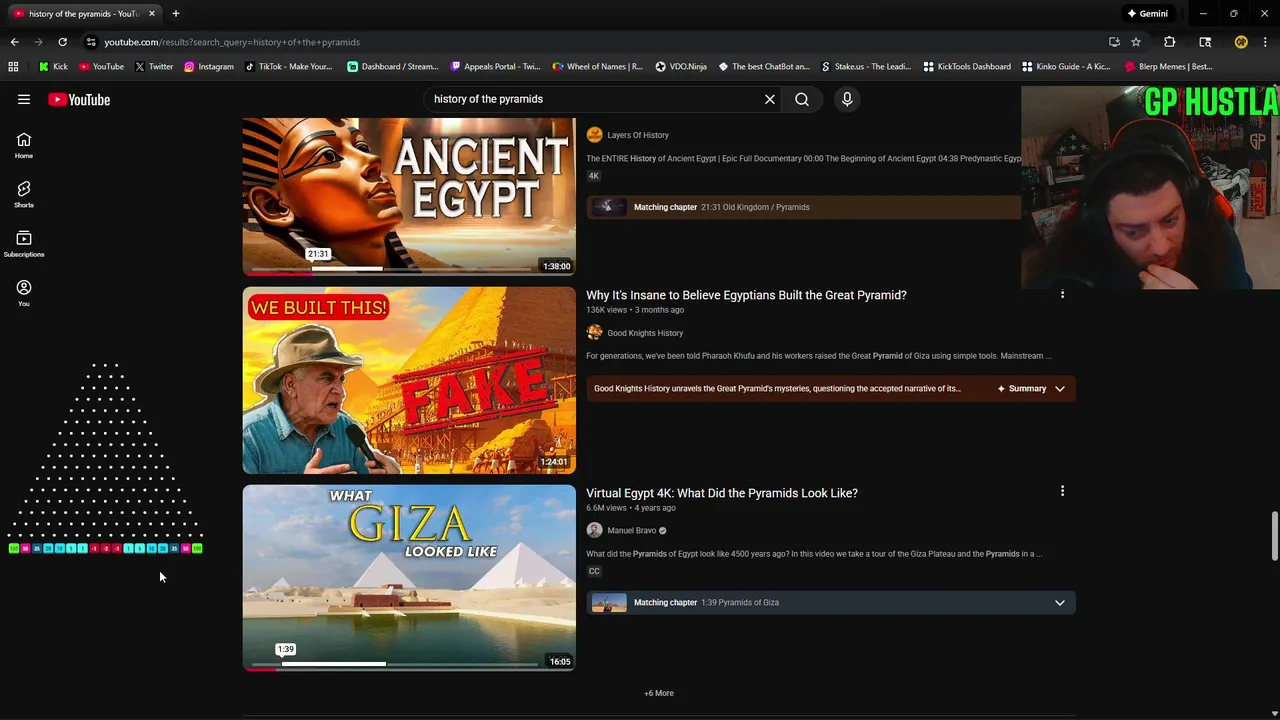The height and width of the screenshot is (720, 1280).
Task: Open the 'What Giza Looked Like' thumbnail
Action: tap(409, 578)
